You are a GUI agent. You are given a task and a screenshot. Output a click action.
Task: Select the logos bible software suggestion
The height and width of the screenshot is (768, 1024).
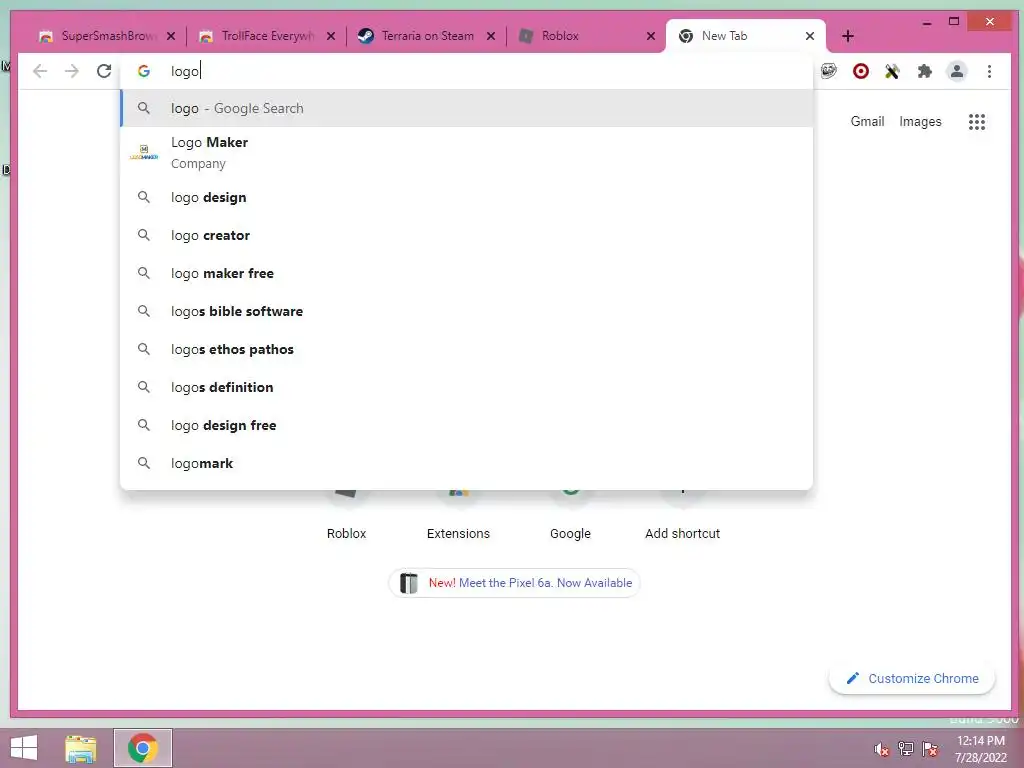tap(466, 311)
